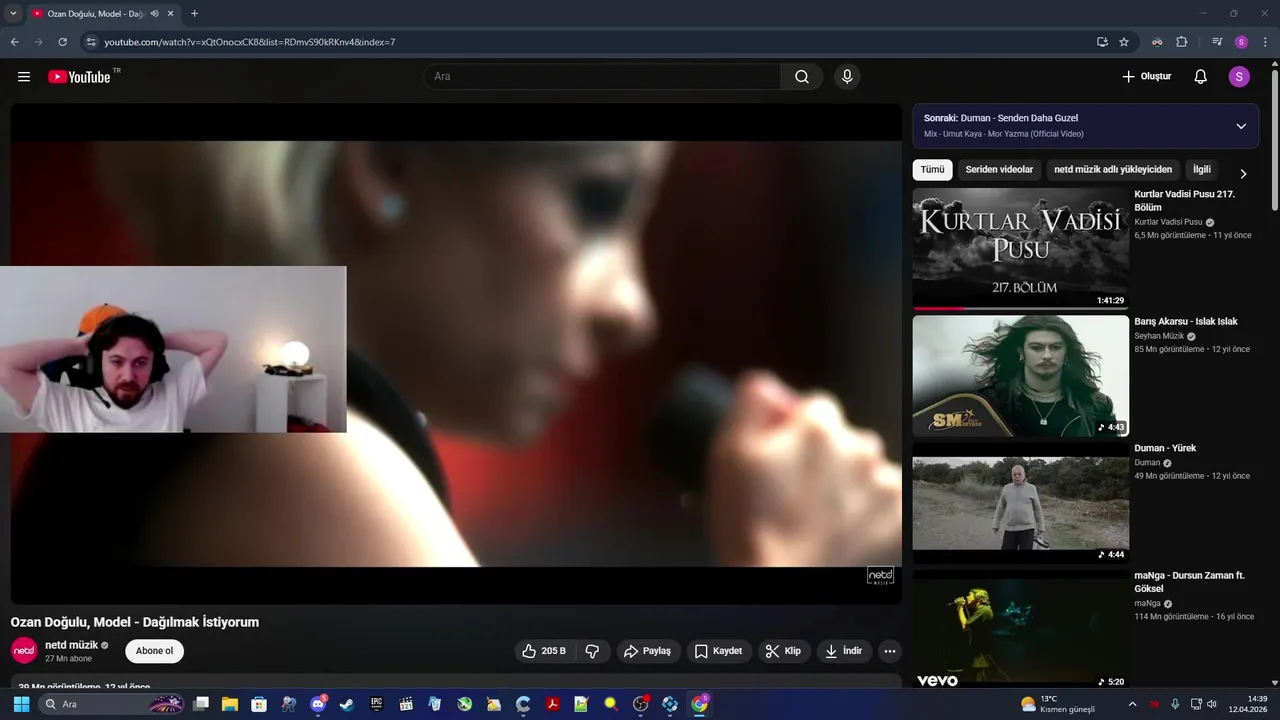Click the Klip clip button
Screen dimensions: 1280x720
click(x=783, y=651)
